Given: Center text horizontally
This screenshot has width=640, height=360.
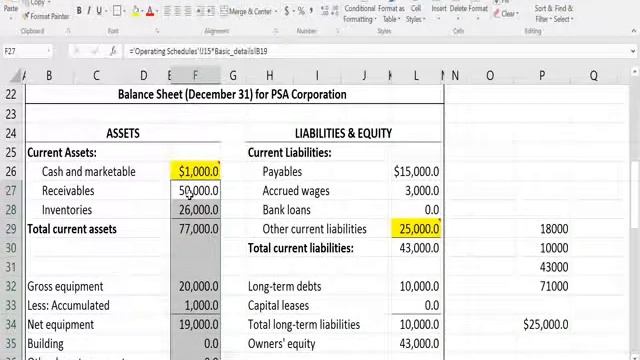Looking at the screenshot, I should coord(178,11).
